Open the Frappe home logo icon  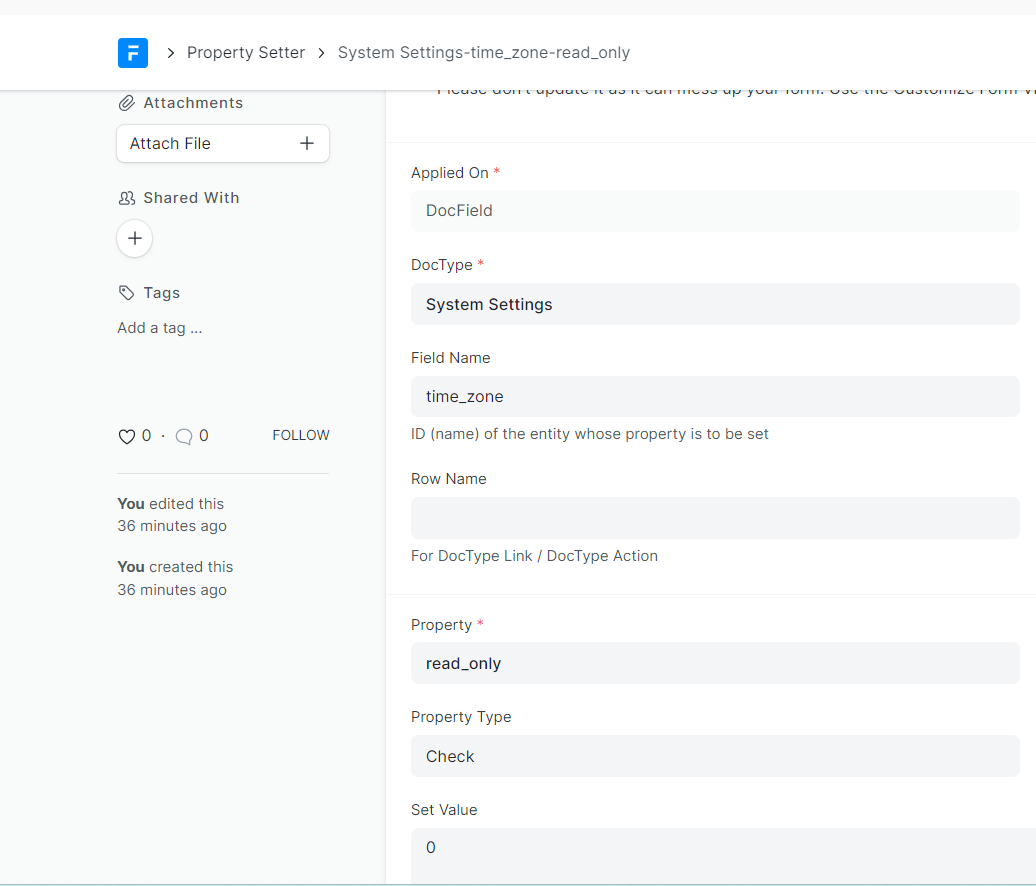coord(133,53)
